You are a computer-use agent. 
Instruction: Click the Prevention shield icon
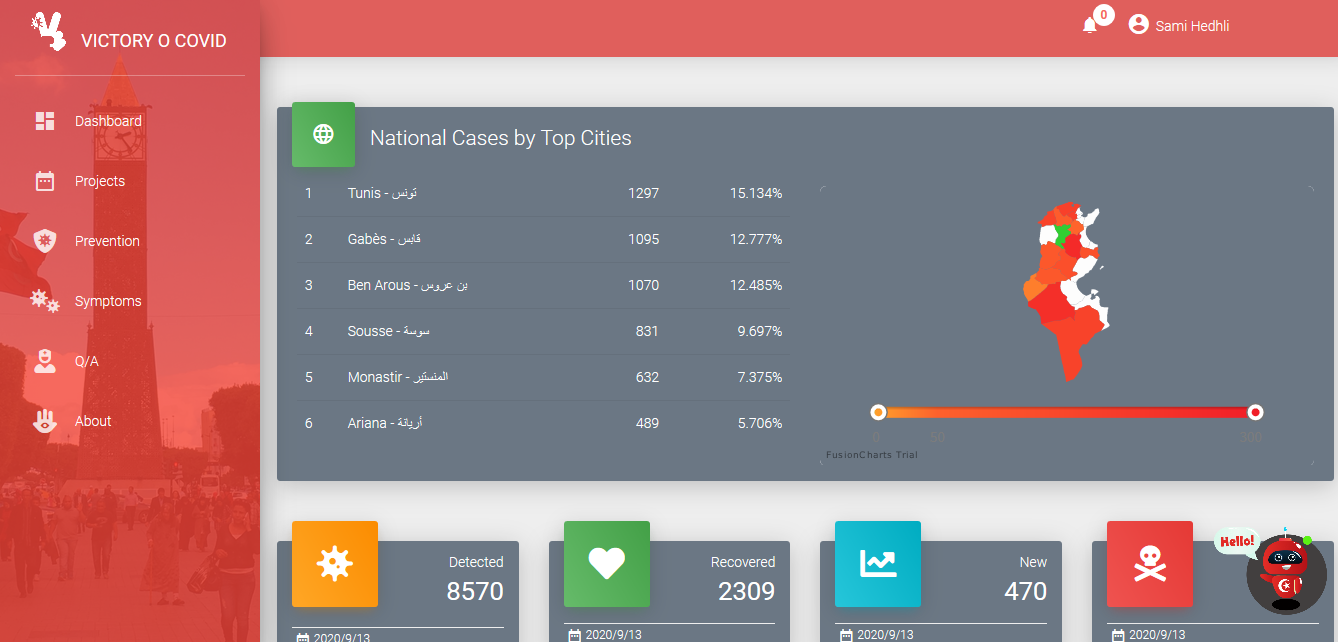click(x=45, y=241)
